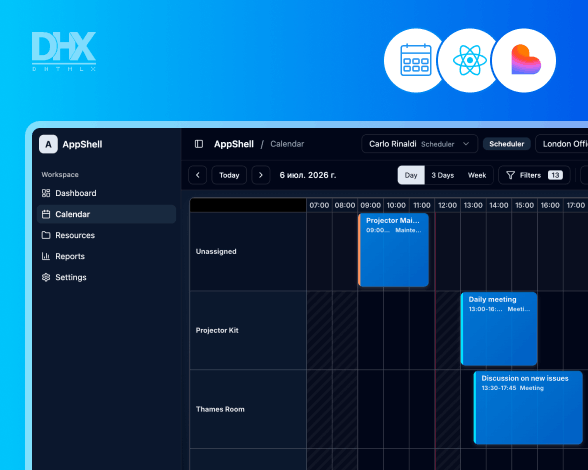Click the 17:00 time header
588x470 pixels.
coord(576,205)
